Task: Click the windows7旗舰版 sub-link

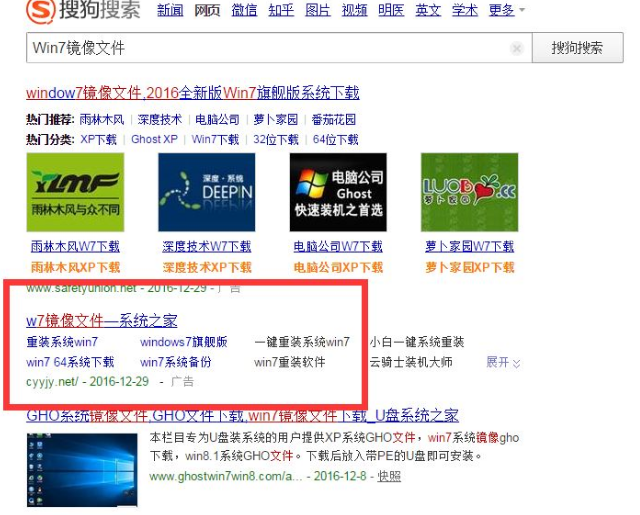Action: click(x=184, y=342)
